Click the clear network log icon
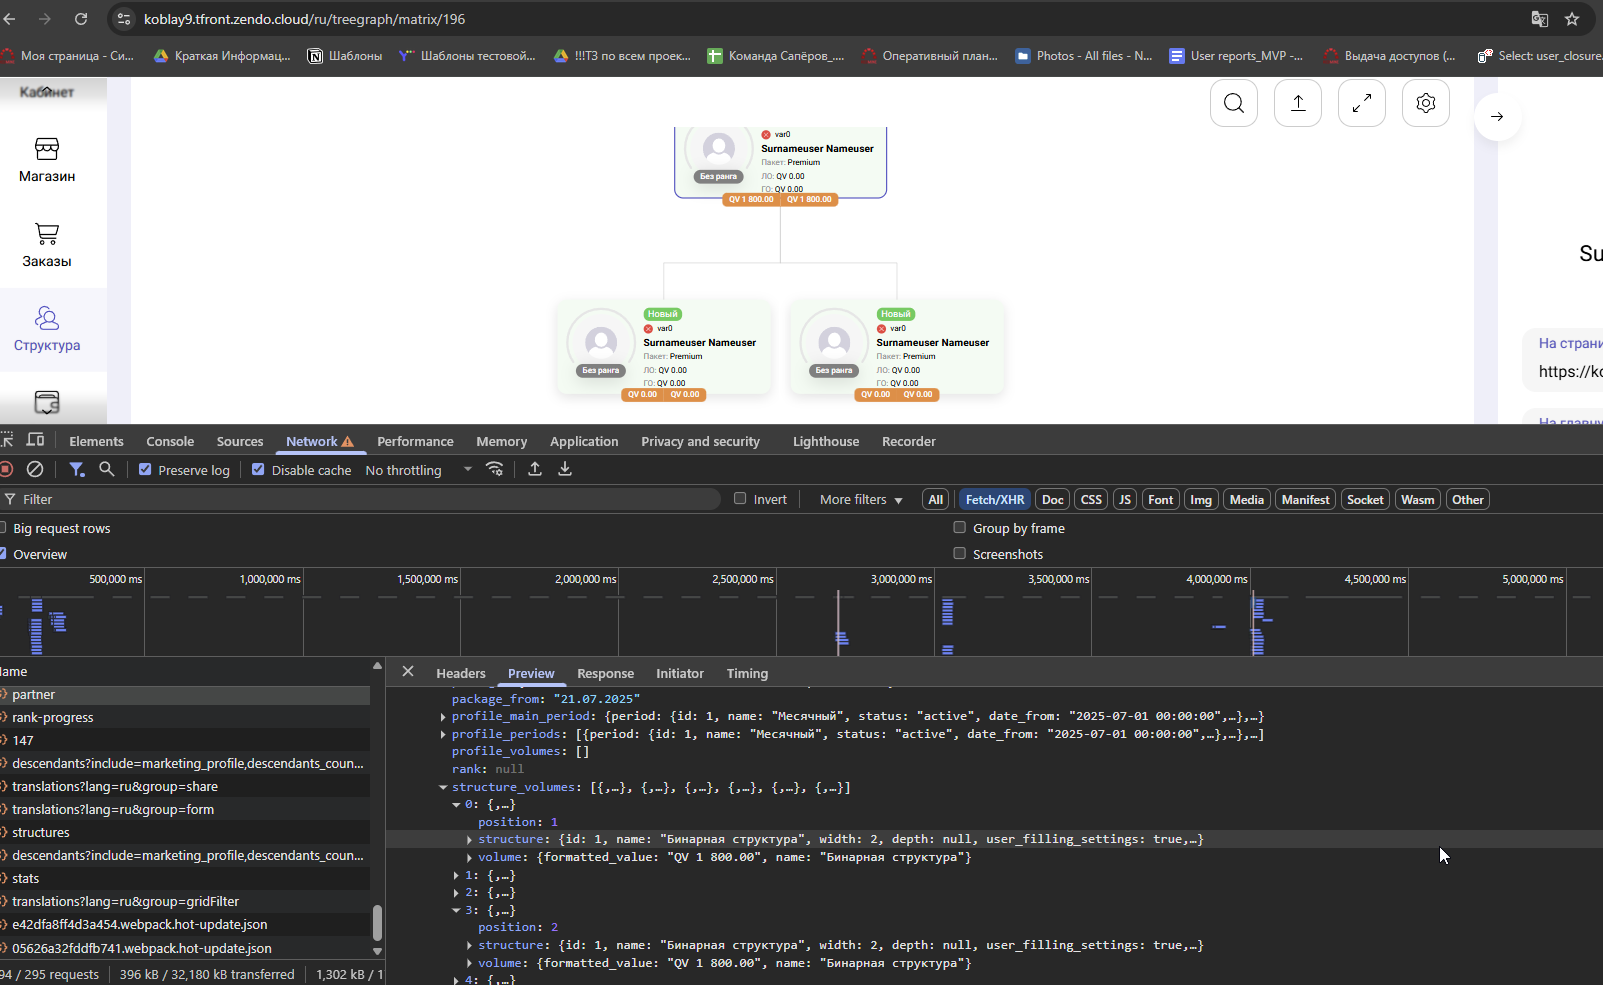Screen dimensions: 1603x985 [x=35, y=469]
